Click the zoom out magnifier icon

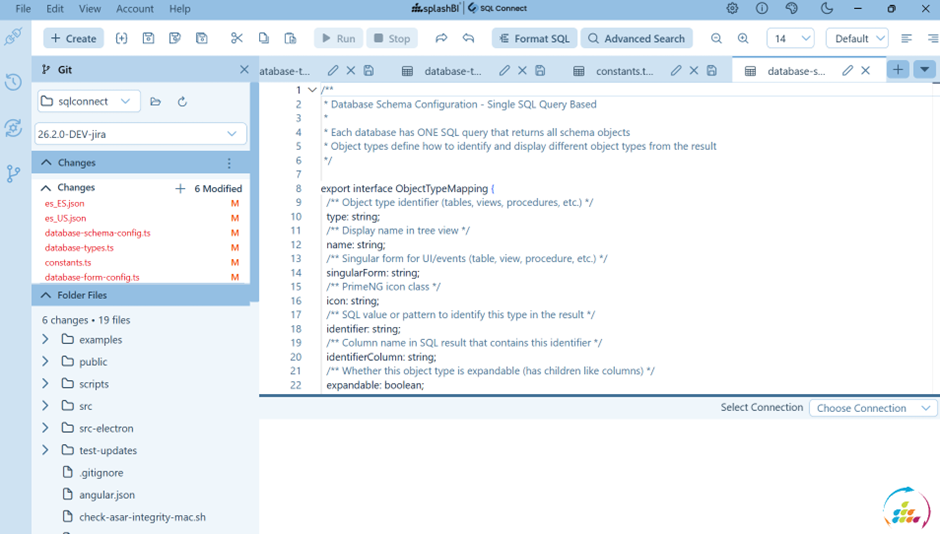[x=716, y=39]
